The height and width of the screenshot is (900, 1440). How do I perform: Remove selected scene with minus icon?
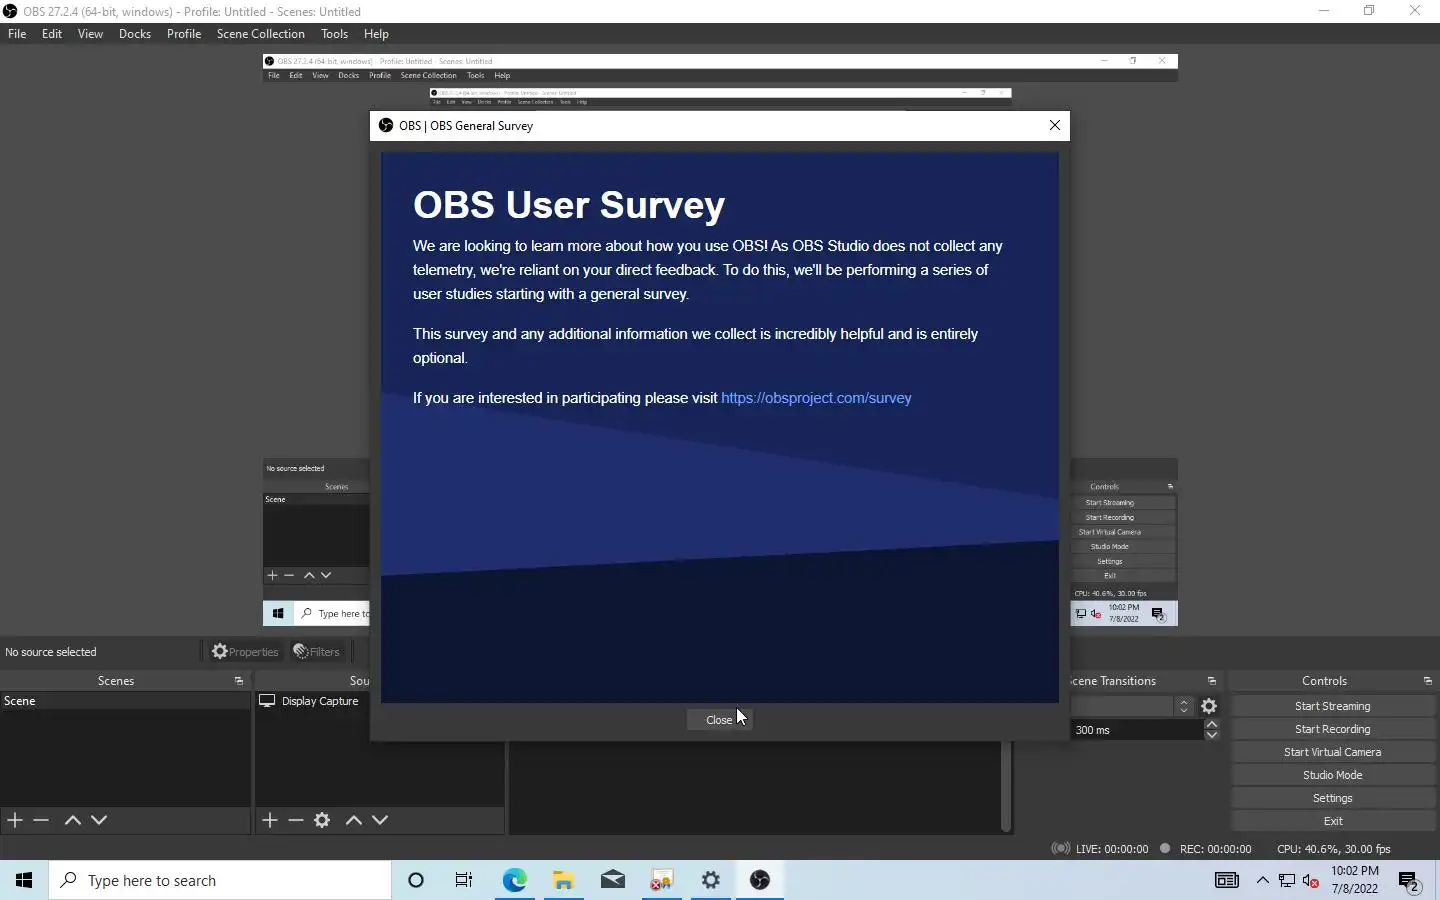pos(41,820)
